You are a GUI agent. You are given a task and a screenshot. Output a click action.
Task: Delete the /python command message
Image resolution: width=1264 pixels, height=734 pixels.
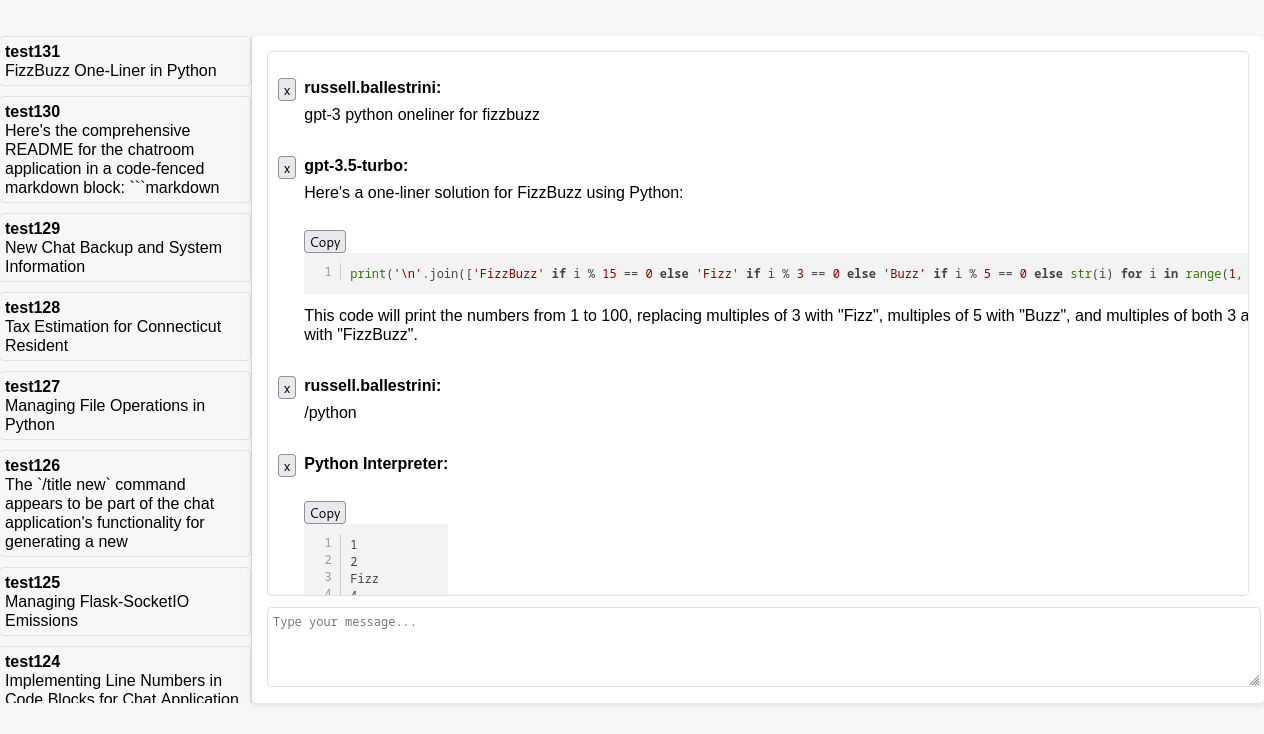[287, 388]
